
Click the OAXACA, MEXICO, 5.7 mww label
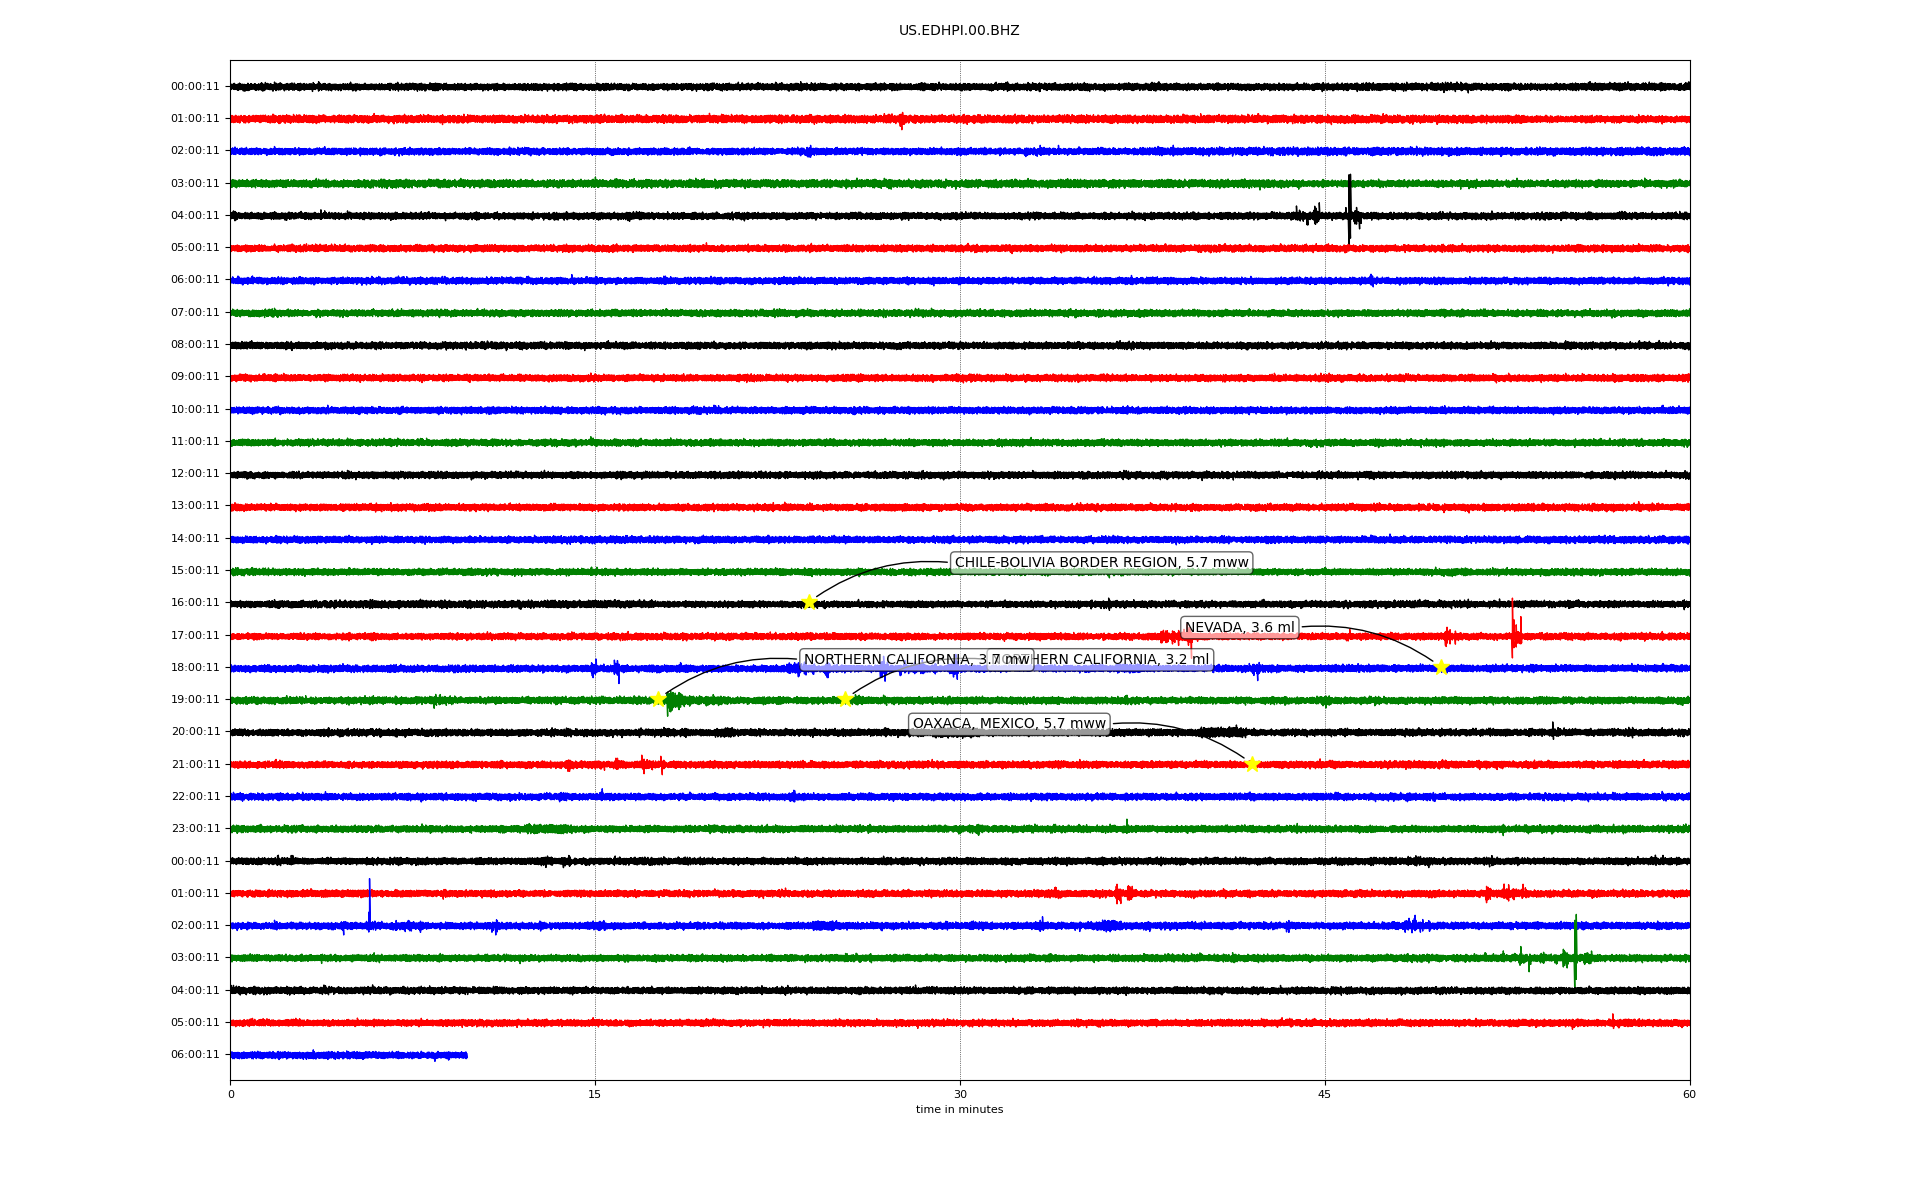coord(1009,724)
